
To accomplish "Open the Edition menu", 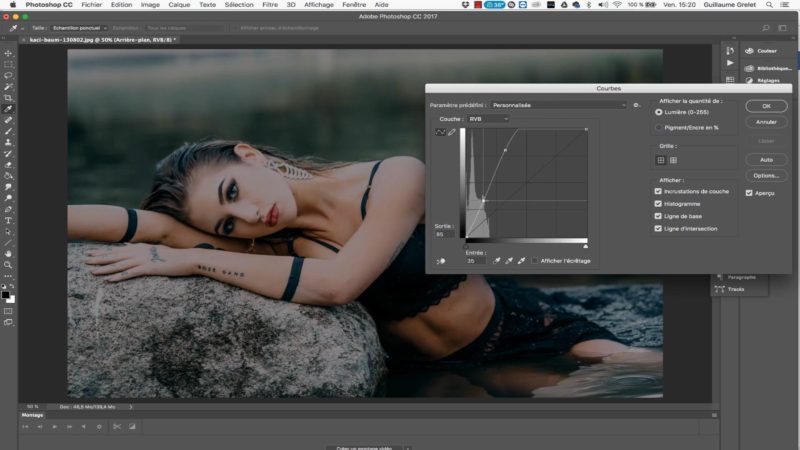I will (121, 5).
